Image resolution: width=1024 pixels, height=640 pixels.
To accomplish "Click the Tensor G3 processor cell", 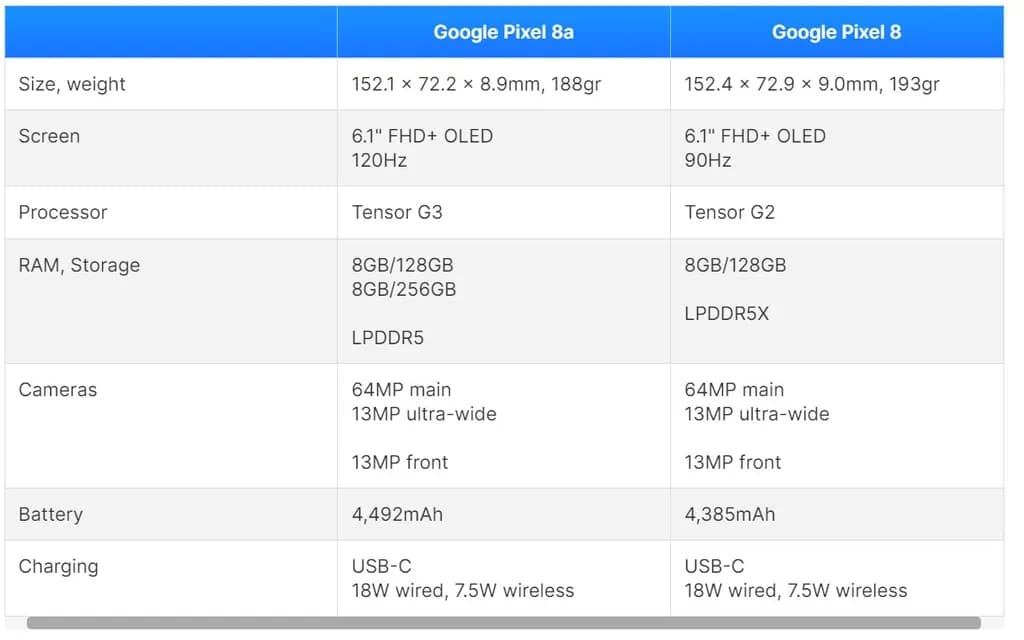I will (x=397, y=212).
